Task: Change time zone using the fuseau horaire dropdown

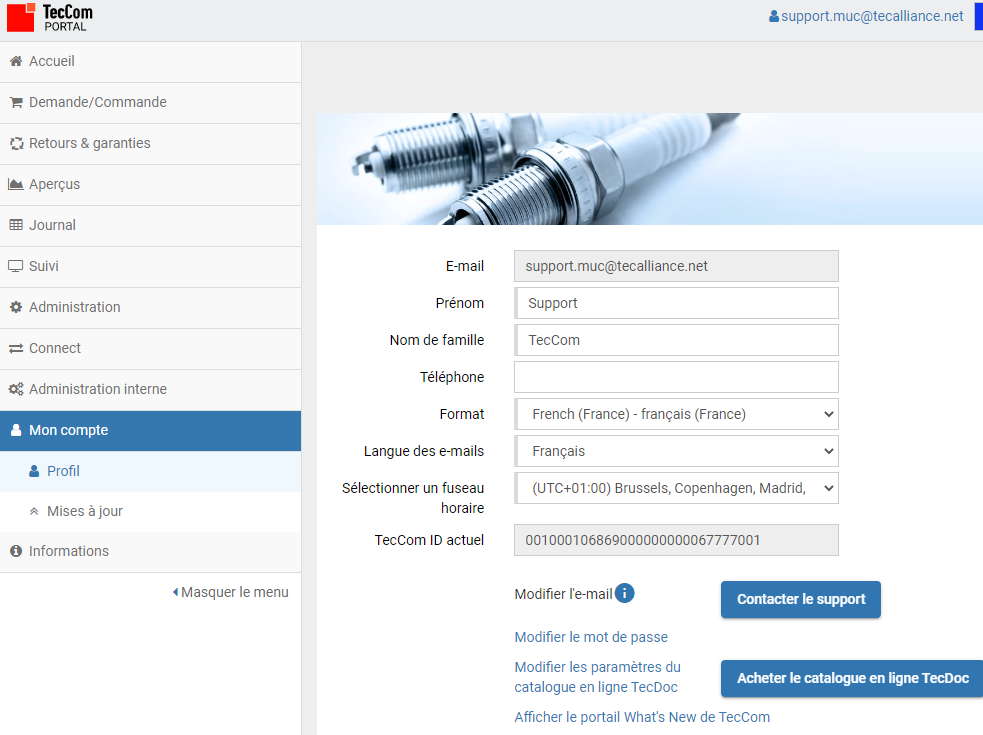Action: point(676,488)
